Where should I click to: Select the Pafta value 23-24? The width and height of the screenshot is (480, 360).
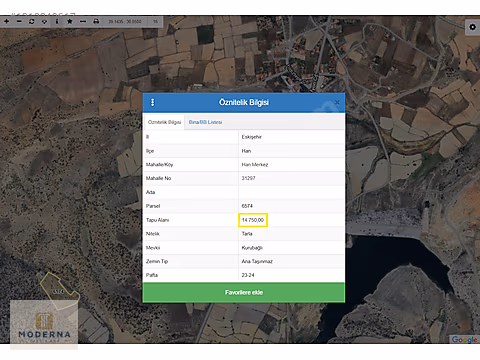tap(248, 275)
